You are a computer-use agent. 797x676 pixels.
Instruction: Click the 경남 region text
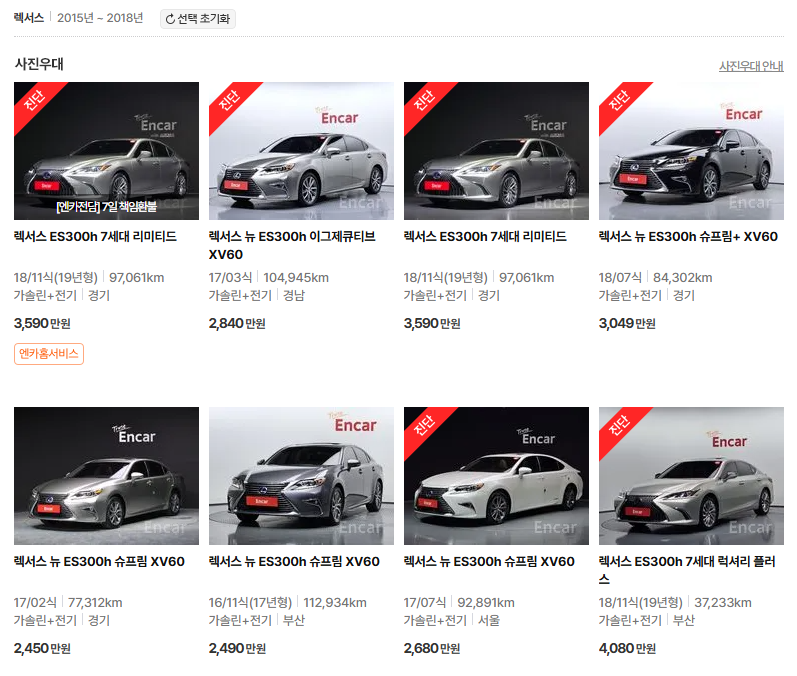(x=294, y=295)
